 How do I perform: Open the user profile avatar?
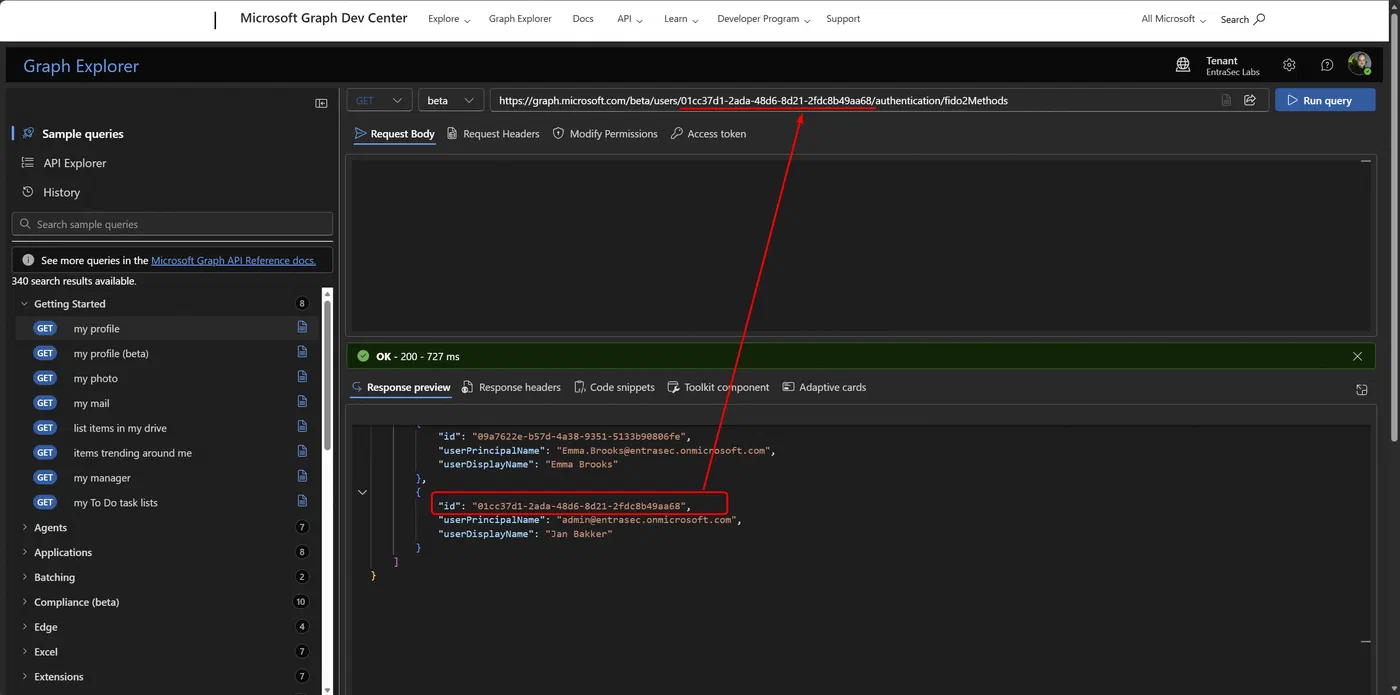[1359, 64]
